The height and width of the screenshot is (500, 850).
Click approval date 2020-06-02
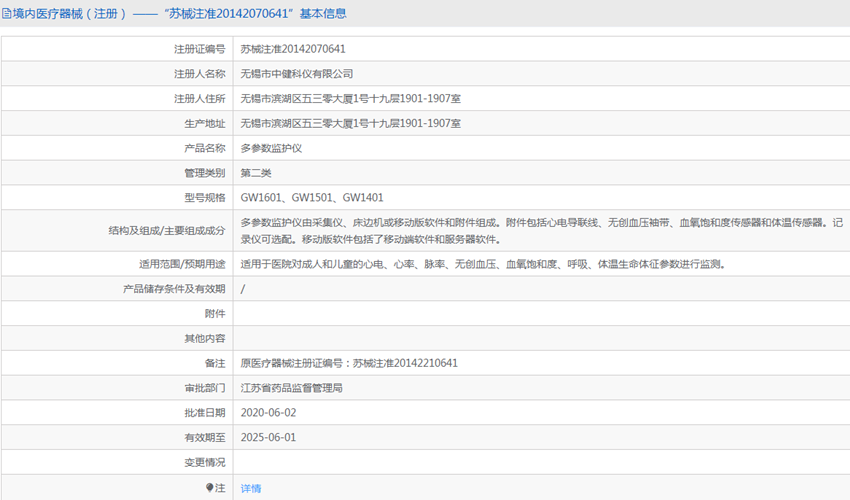(268, 412)
